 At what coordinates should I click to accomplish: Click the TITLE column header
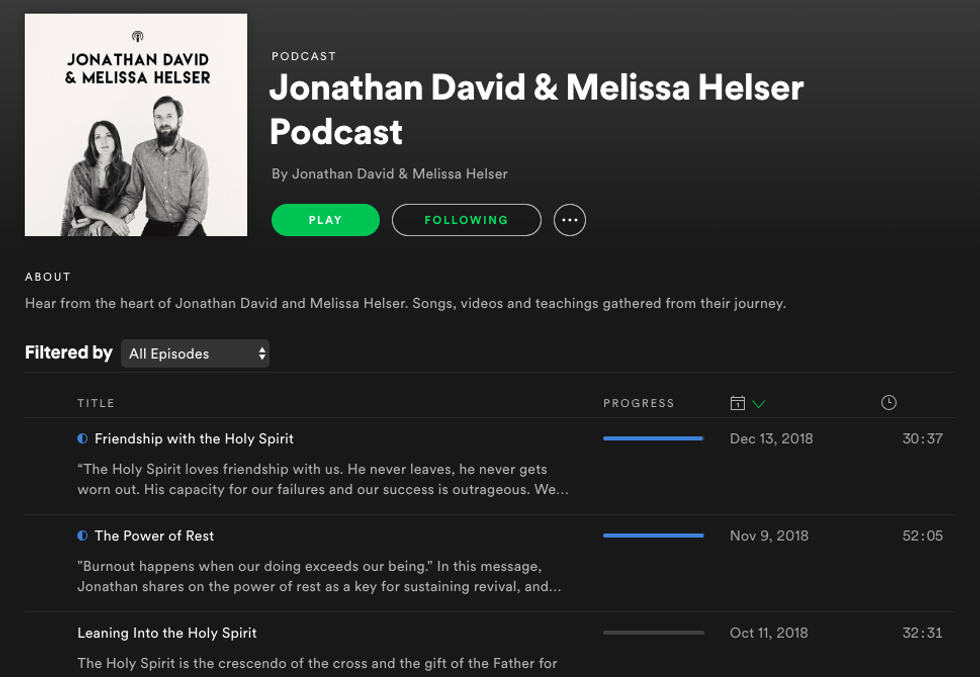tap(96, 403)
